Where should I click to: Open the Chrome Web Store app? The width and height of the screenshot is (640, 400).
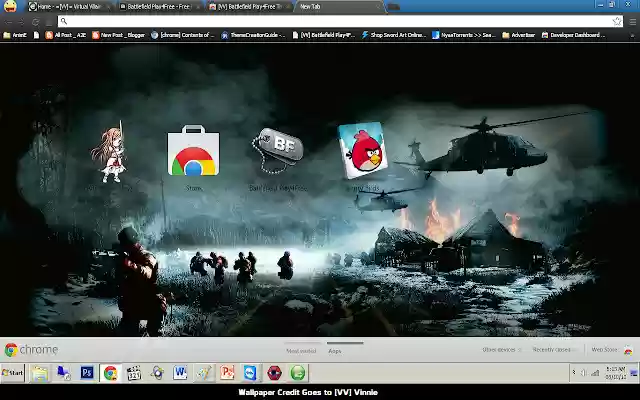click(x=193, y=151)
